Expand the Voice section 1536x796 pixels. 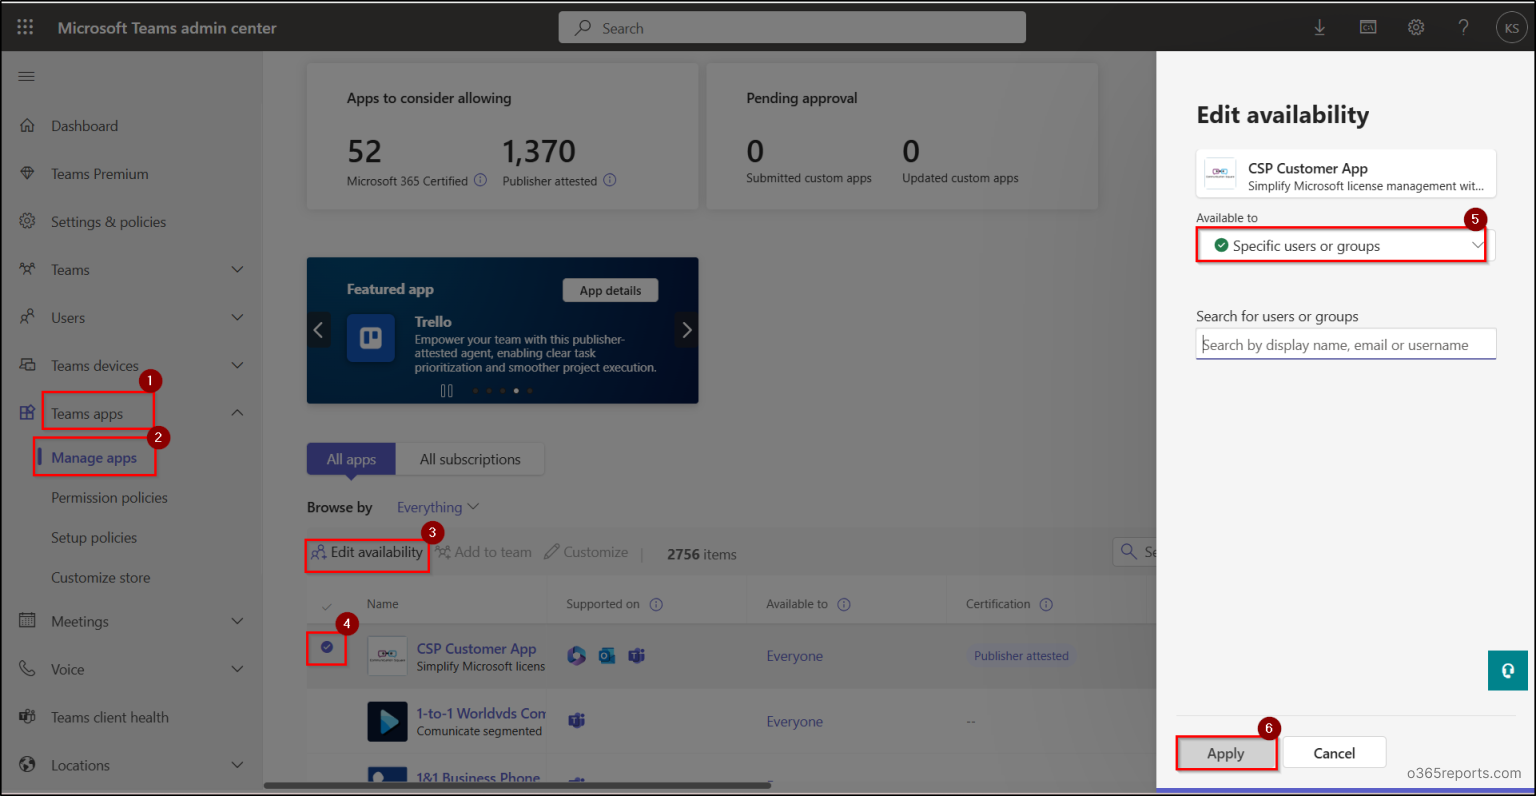point(237,669)
